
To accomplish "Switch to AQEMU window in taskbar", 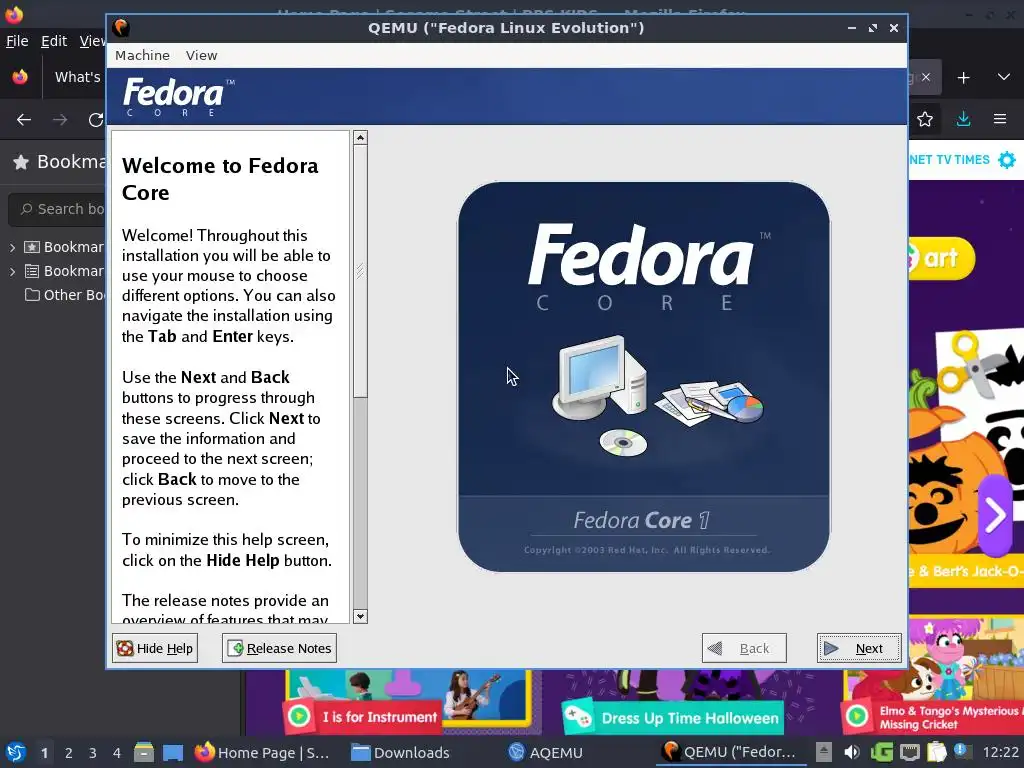I will [x=546, y=752].
